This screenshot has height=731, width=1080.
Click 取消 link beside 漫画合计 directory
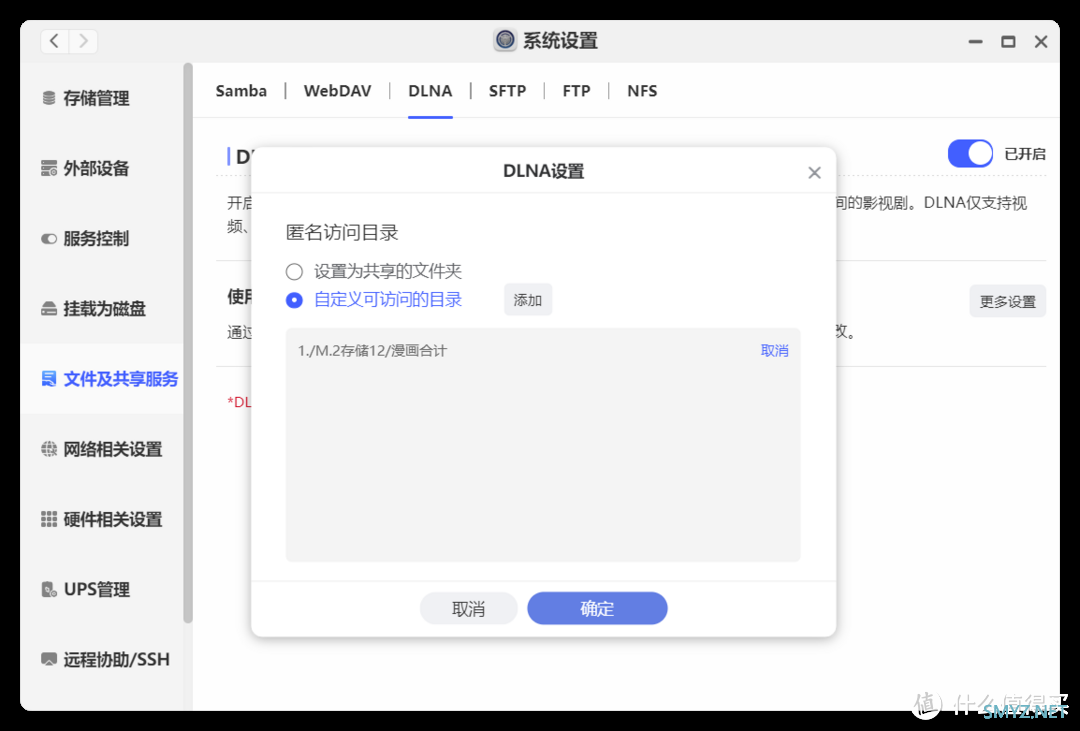pos(774,351)
